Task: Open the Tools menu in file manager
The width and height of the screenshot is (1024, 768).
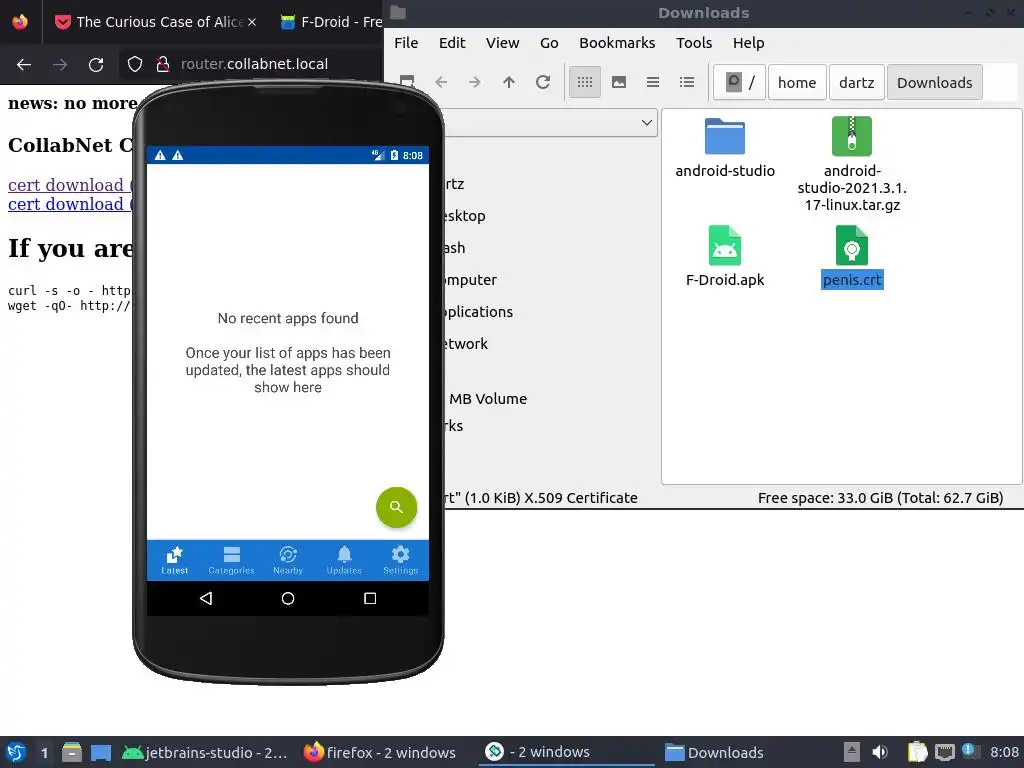Action: 694,43
